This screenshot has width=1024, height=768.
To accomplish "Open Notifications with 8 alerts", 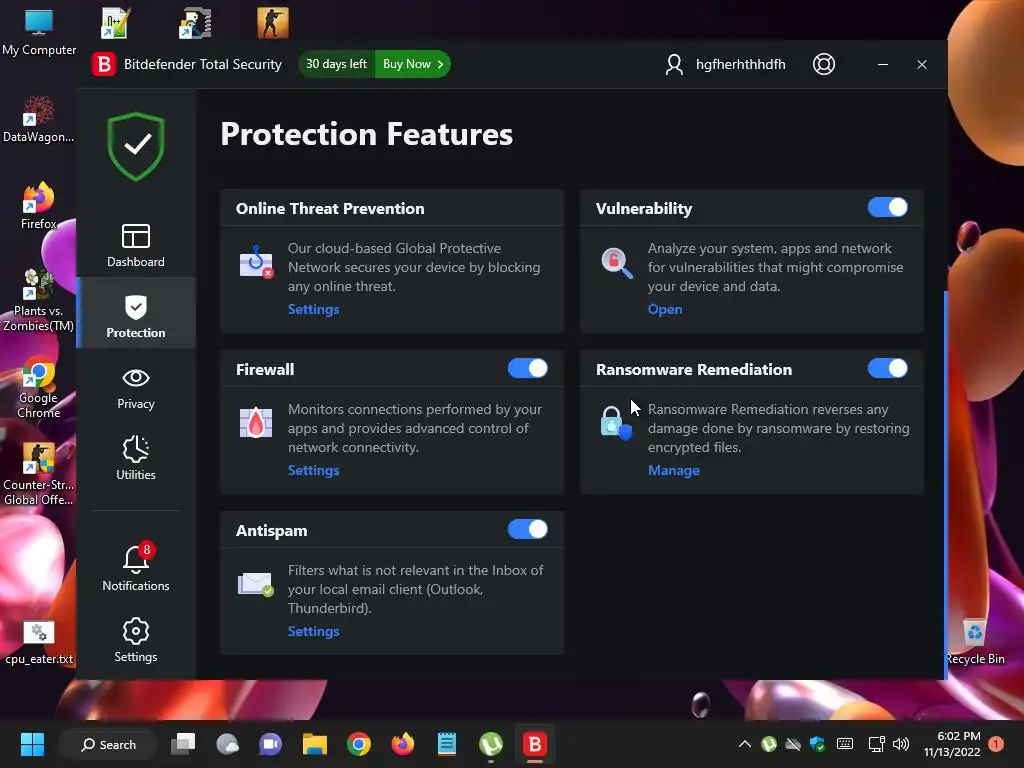I will click(136, 568).
